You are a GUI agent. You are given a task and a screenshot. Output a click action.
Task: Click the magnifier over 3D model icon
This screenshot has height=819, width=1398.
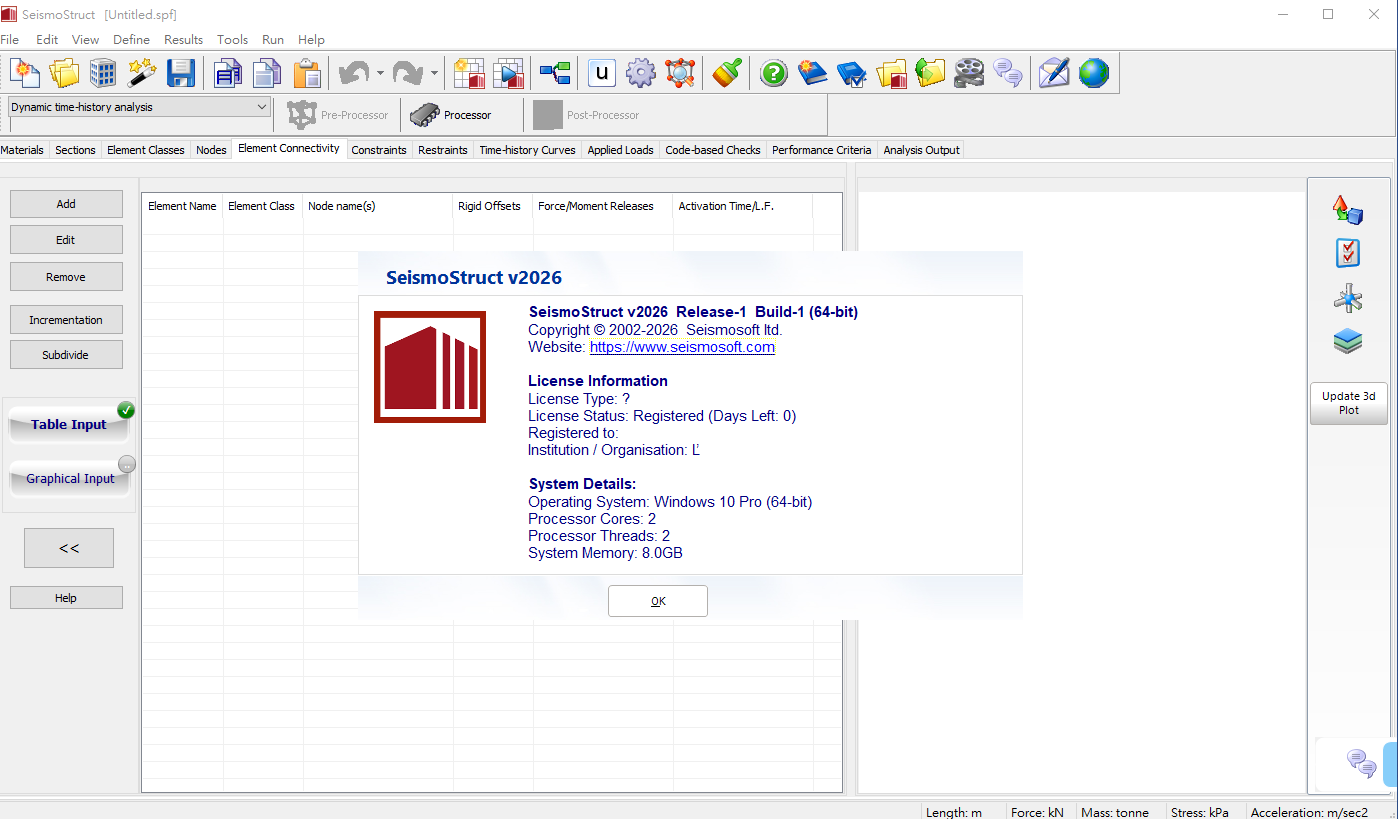(680, 73)
